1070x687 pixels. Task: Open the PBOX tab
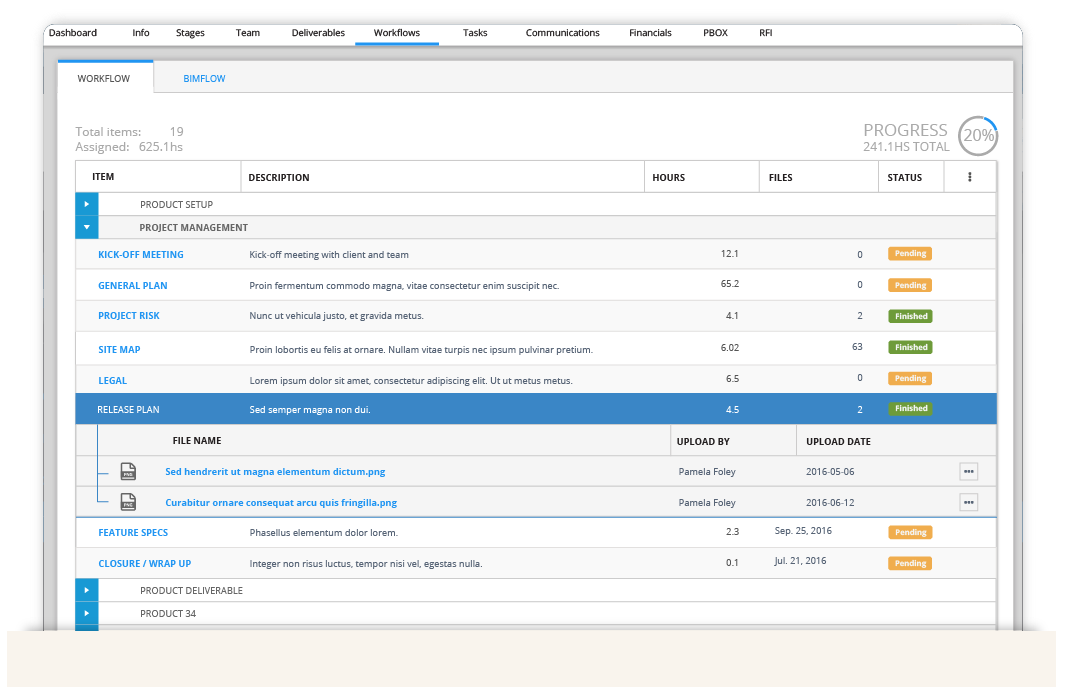715,33
